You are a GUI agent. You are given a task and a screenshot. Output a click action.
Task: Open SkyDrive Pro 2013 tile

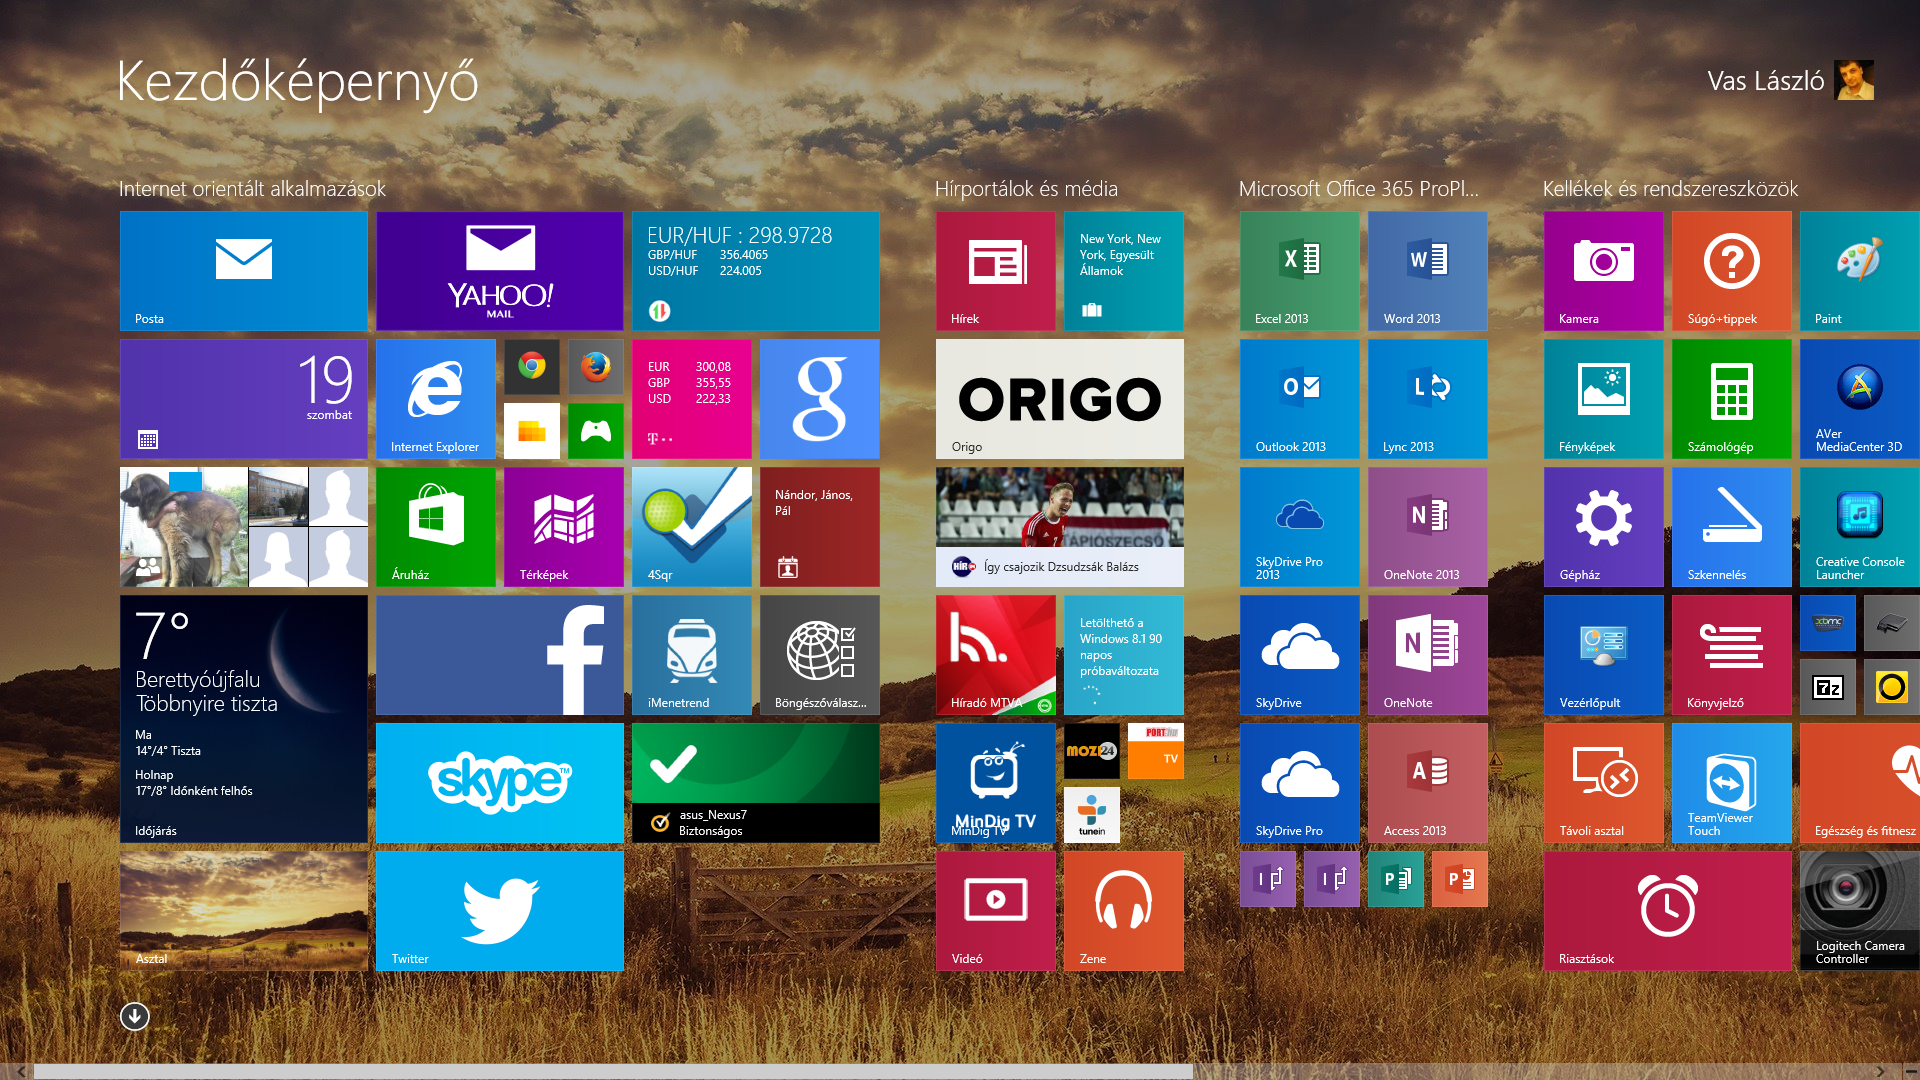pyautogui.click(x=1299, y=527)
